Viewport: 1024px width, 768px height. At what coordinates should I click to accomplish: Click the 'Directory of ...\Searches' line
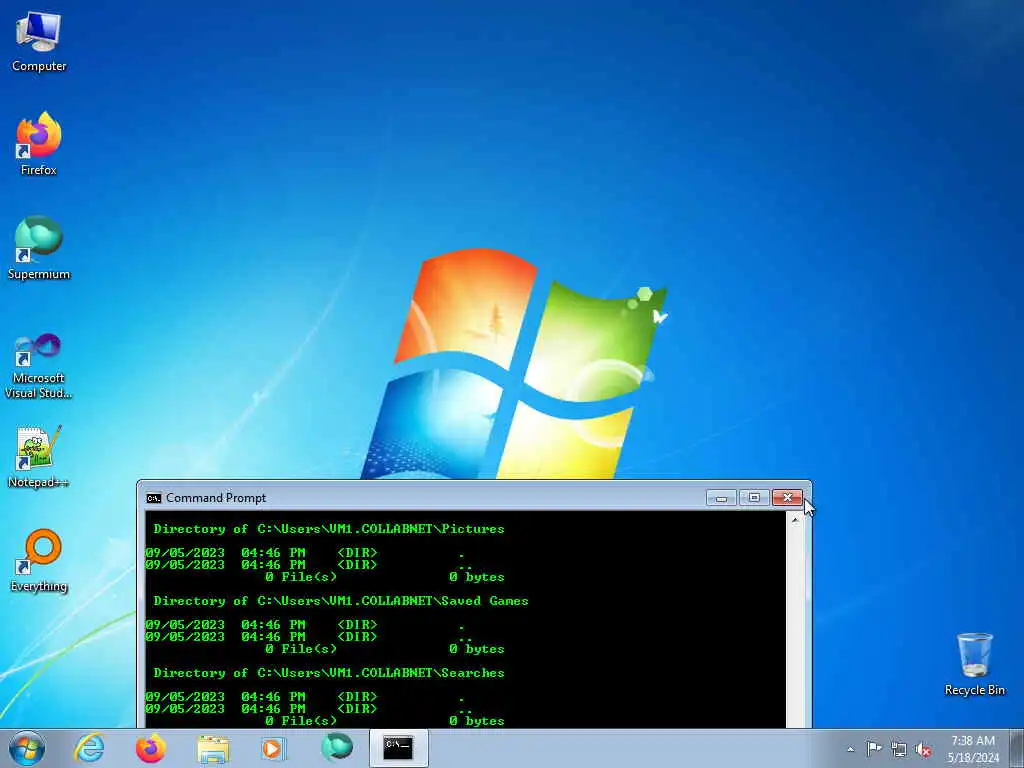click(x=329, y=673)
